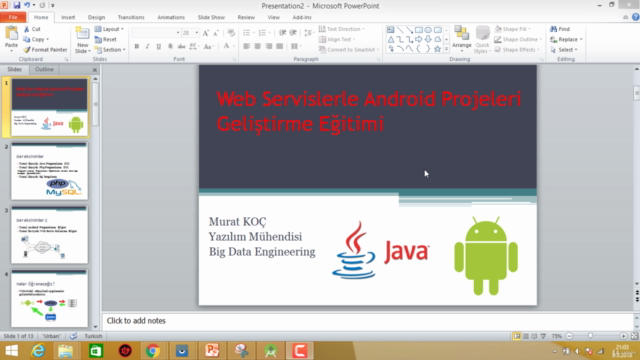Align text left

247,47
